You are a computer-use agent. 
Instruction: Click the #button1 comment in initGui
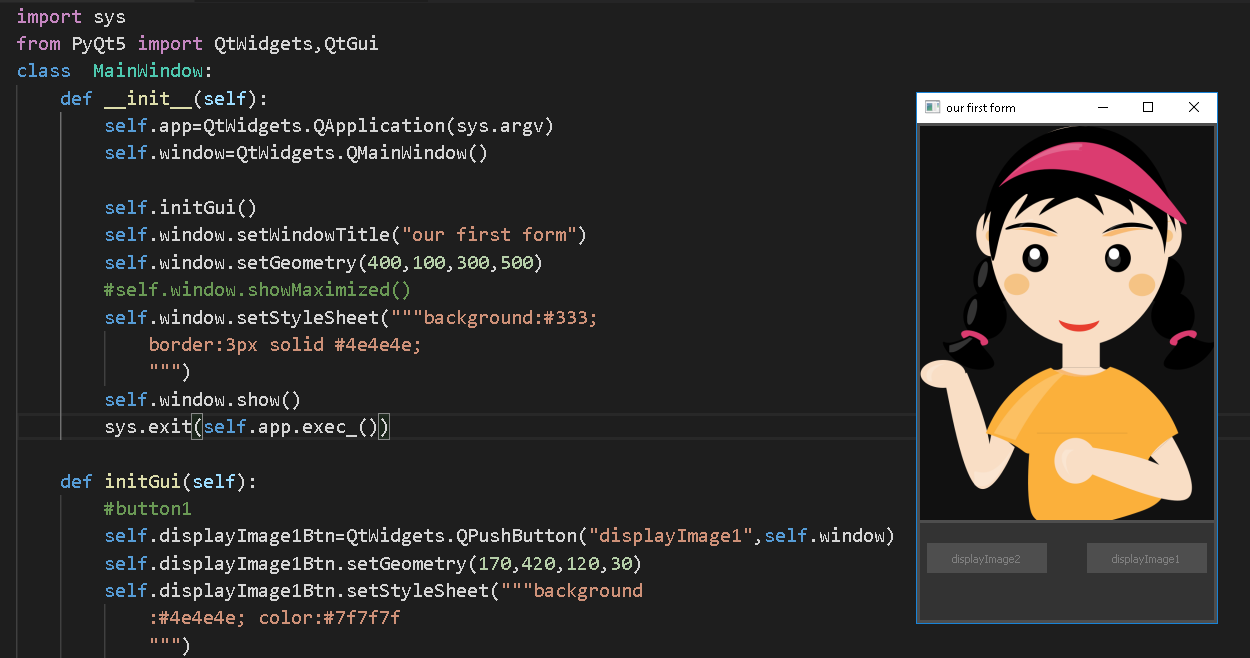coord(147,508)
